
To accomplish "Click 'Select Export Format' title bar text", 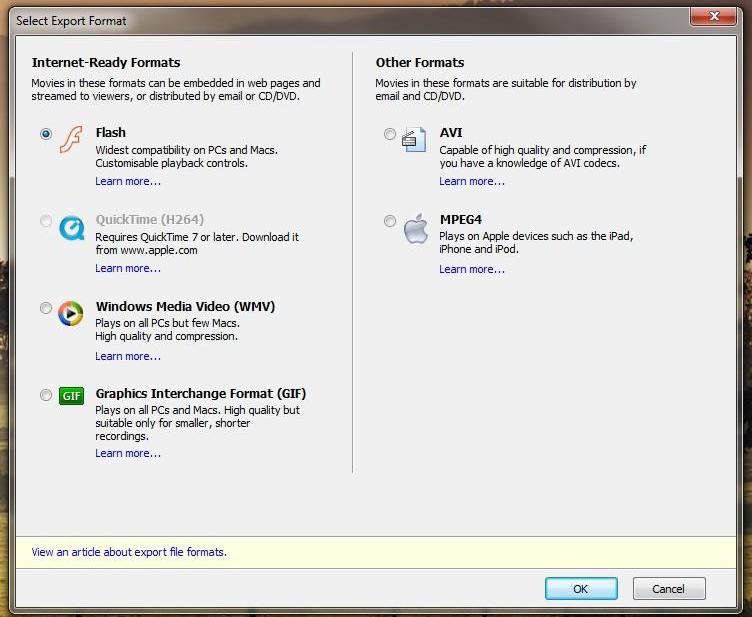I will point(71,21).
